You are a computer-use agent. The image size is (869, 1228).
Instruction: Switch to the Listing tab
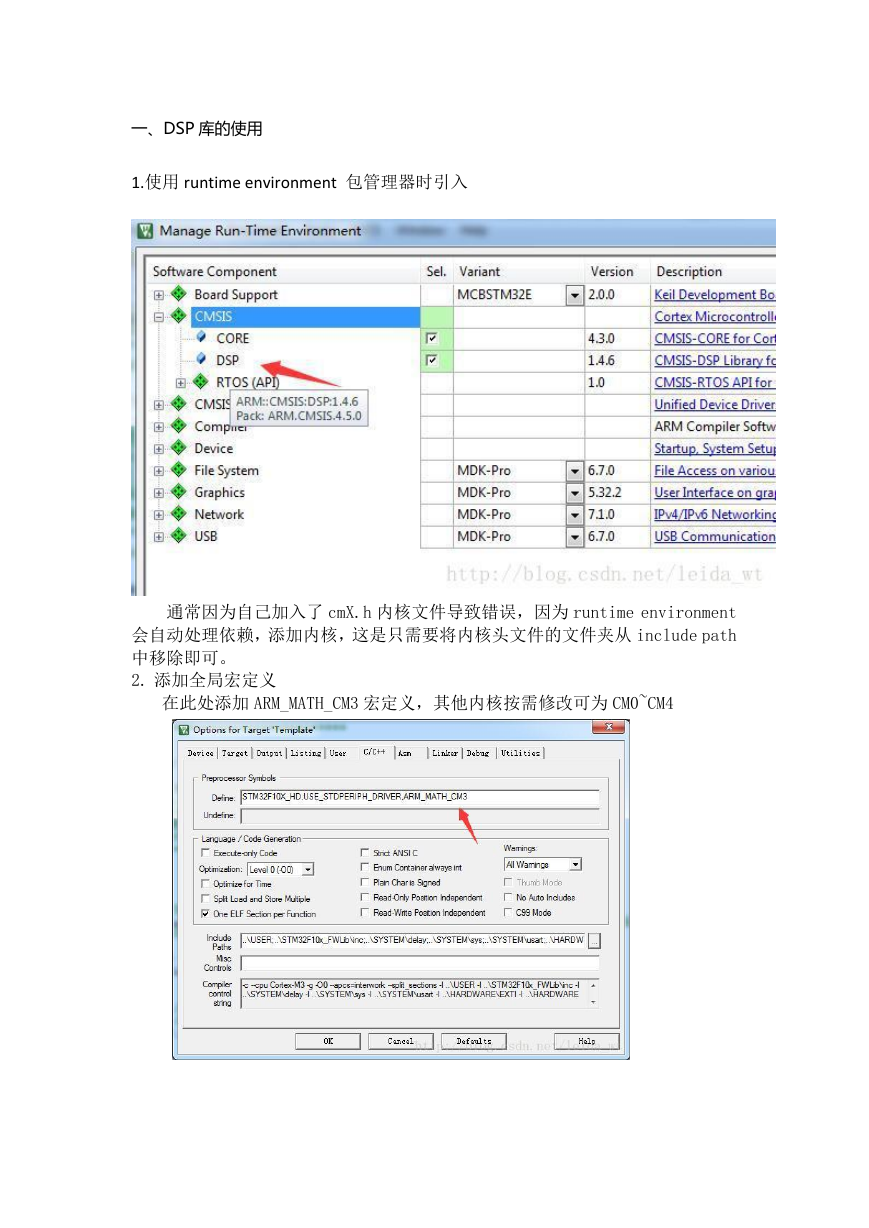click(x=306, y=753)
